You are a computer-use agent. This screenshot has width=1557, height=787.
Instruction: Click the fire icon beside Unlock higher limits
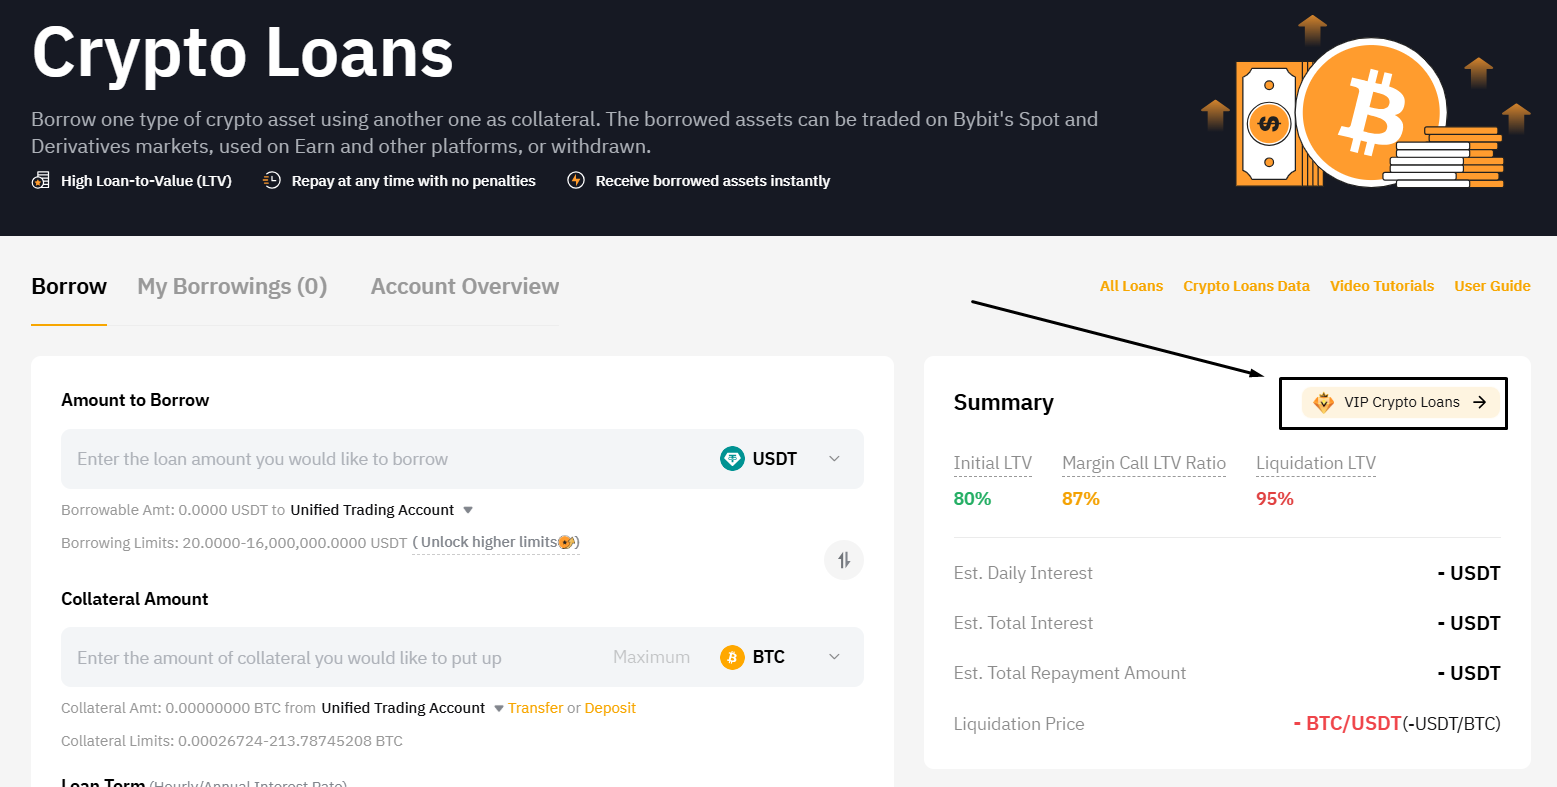pos(566,542)
